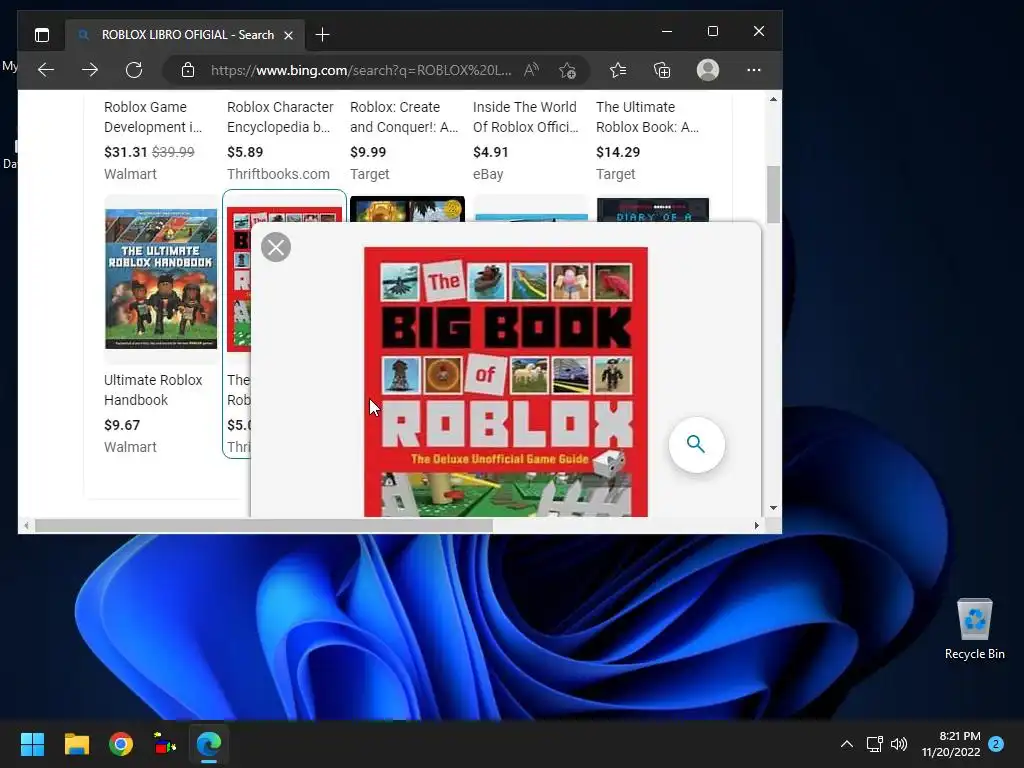The width and height of the screenshot is (1024, 768).
Task: Launch Google Chrome from the taskbar
Action: pyautogui.click(x=121, y=744)
